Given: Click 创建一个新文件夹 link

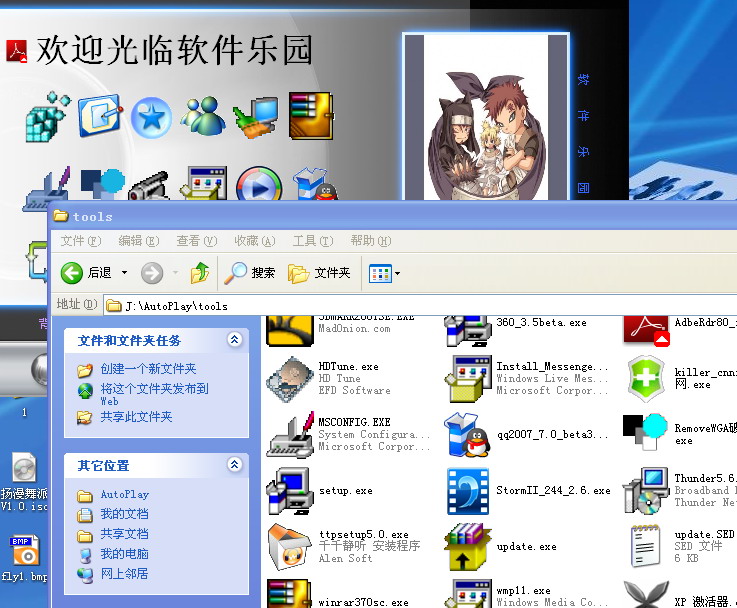Looking at the screenshot, I should click(x=148, y=369).
